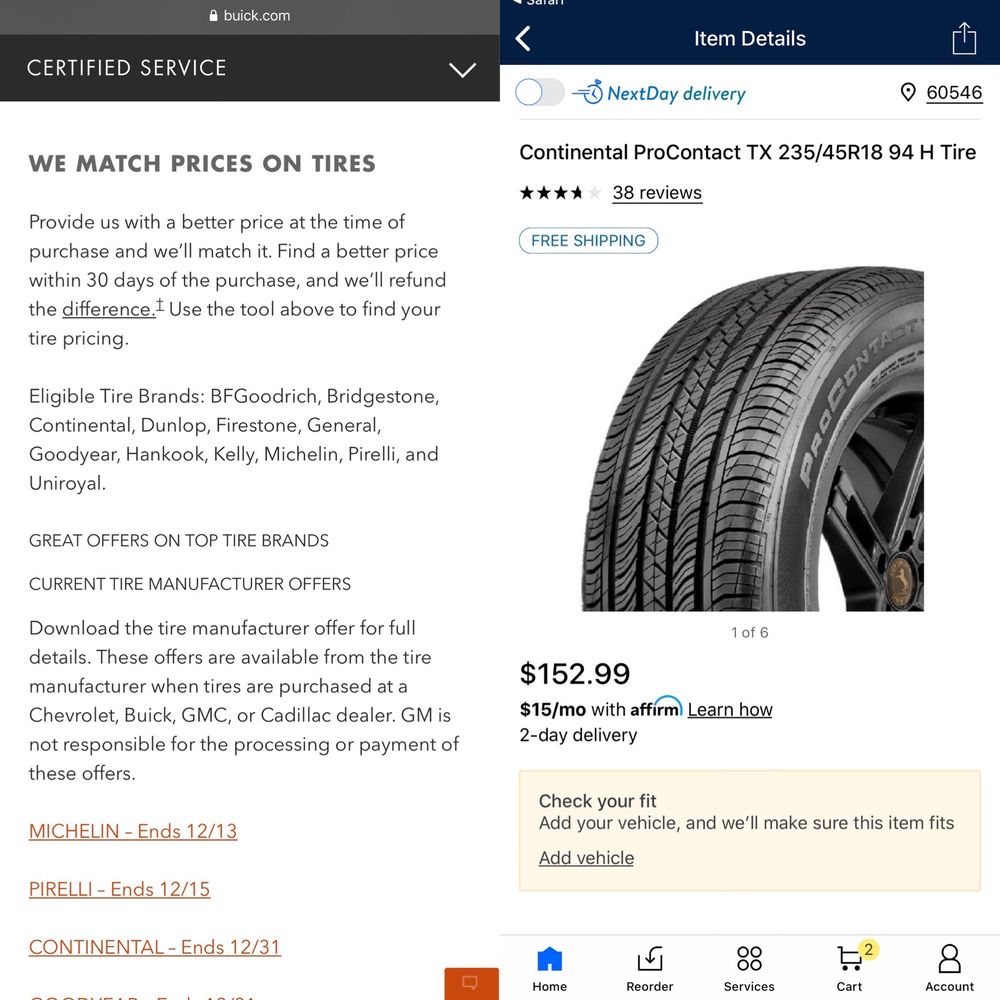Expand the Certified Service menu

462,69
